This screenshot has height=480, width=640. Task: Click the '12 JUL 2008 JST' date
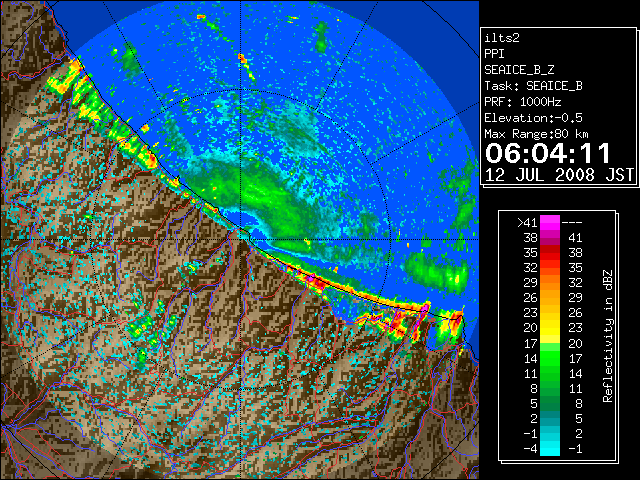[559, 175]
